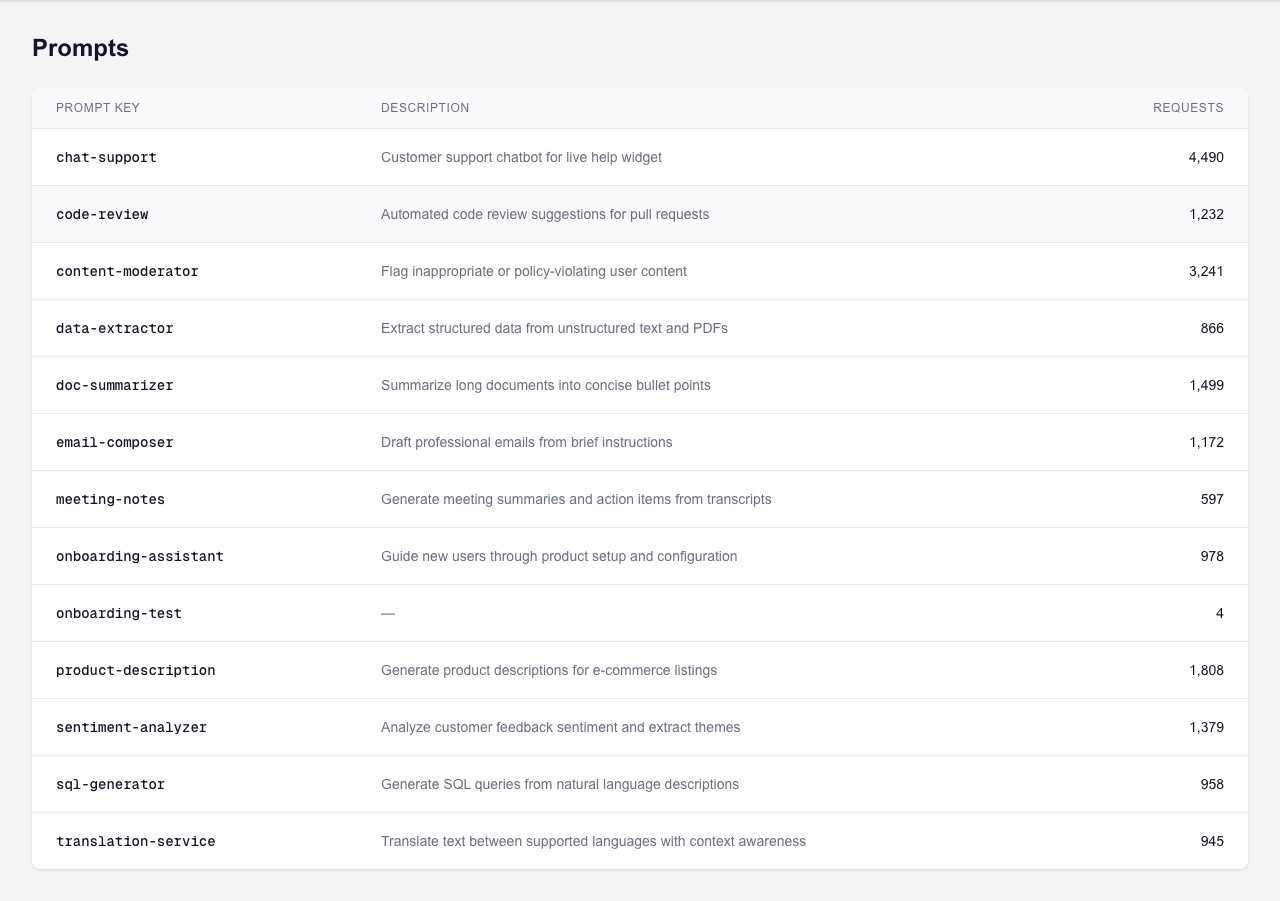Screen dimensions: 1280x901
Task: Click the Description column header
Action: click(x=424, y=108)
